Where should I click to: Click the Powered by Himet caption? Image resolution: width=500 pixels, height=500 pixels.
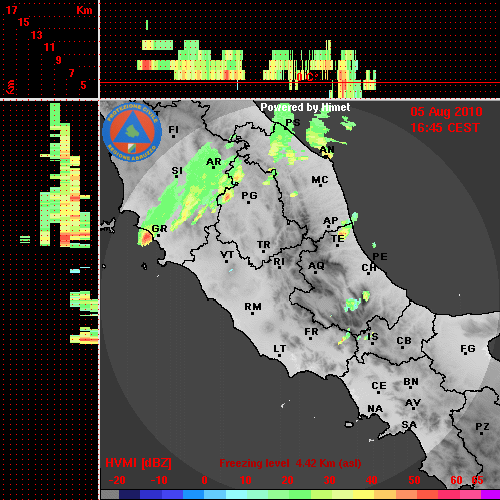(305, 107)
